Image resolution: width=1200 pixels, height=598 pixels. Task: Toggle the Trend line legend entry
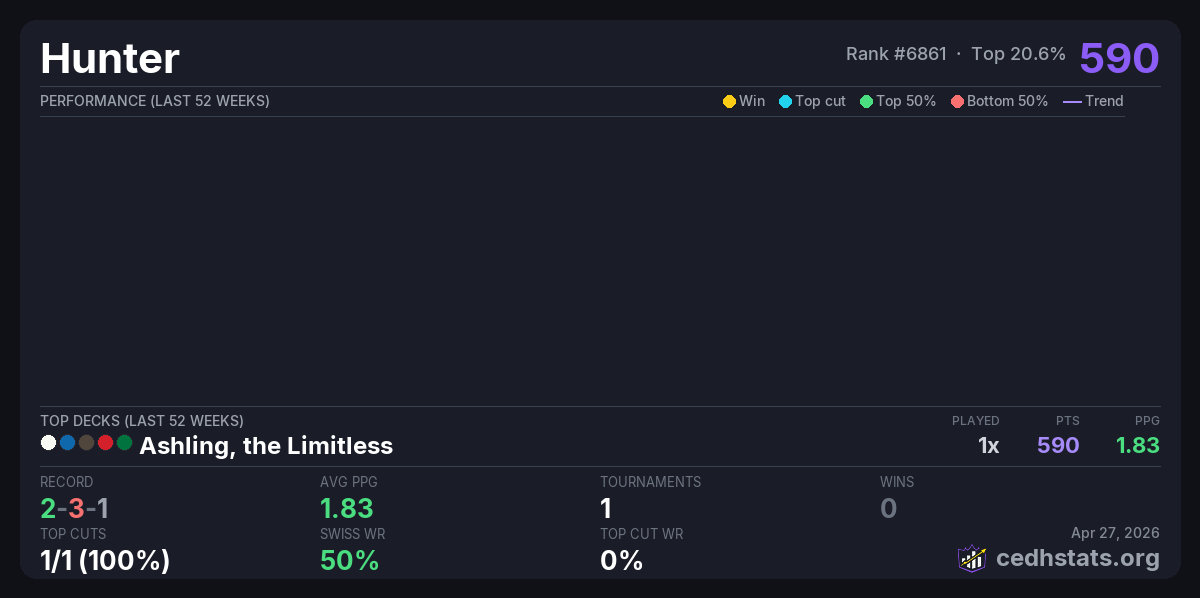coord(1093,101)
